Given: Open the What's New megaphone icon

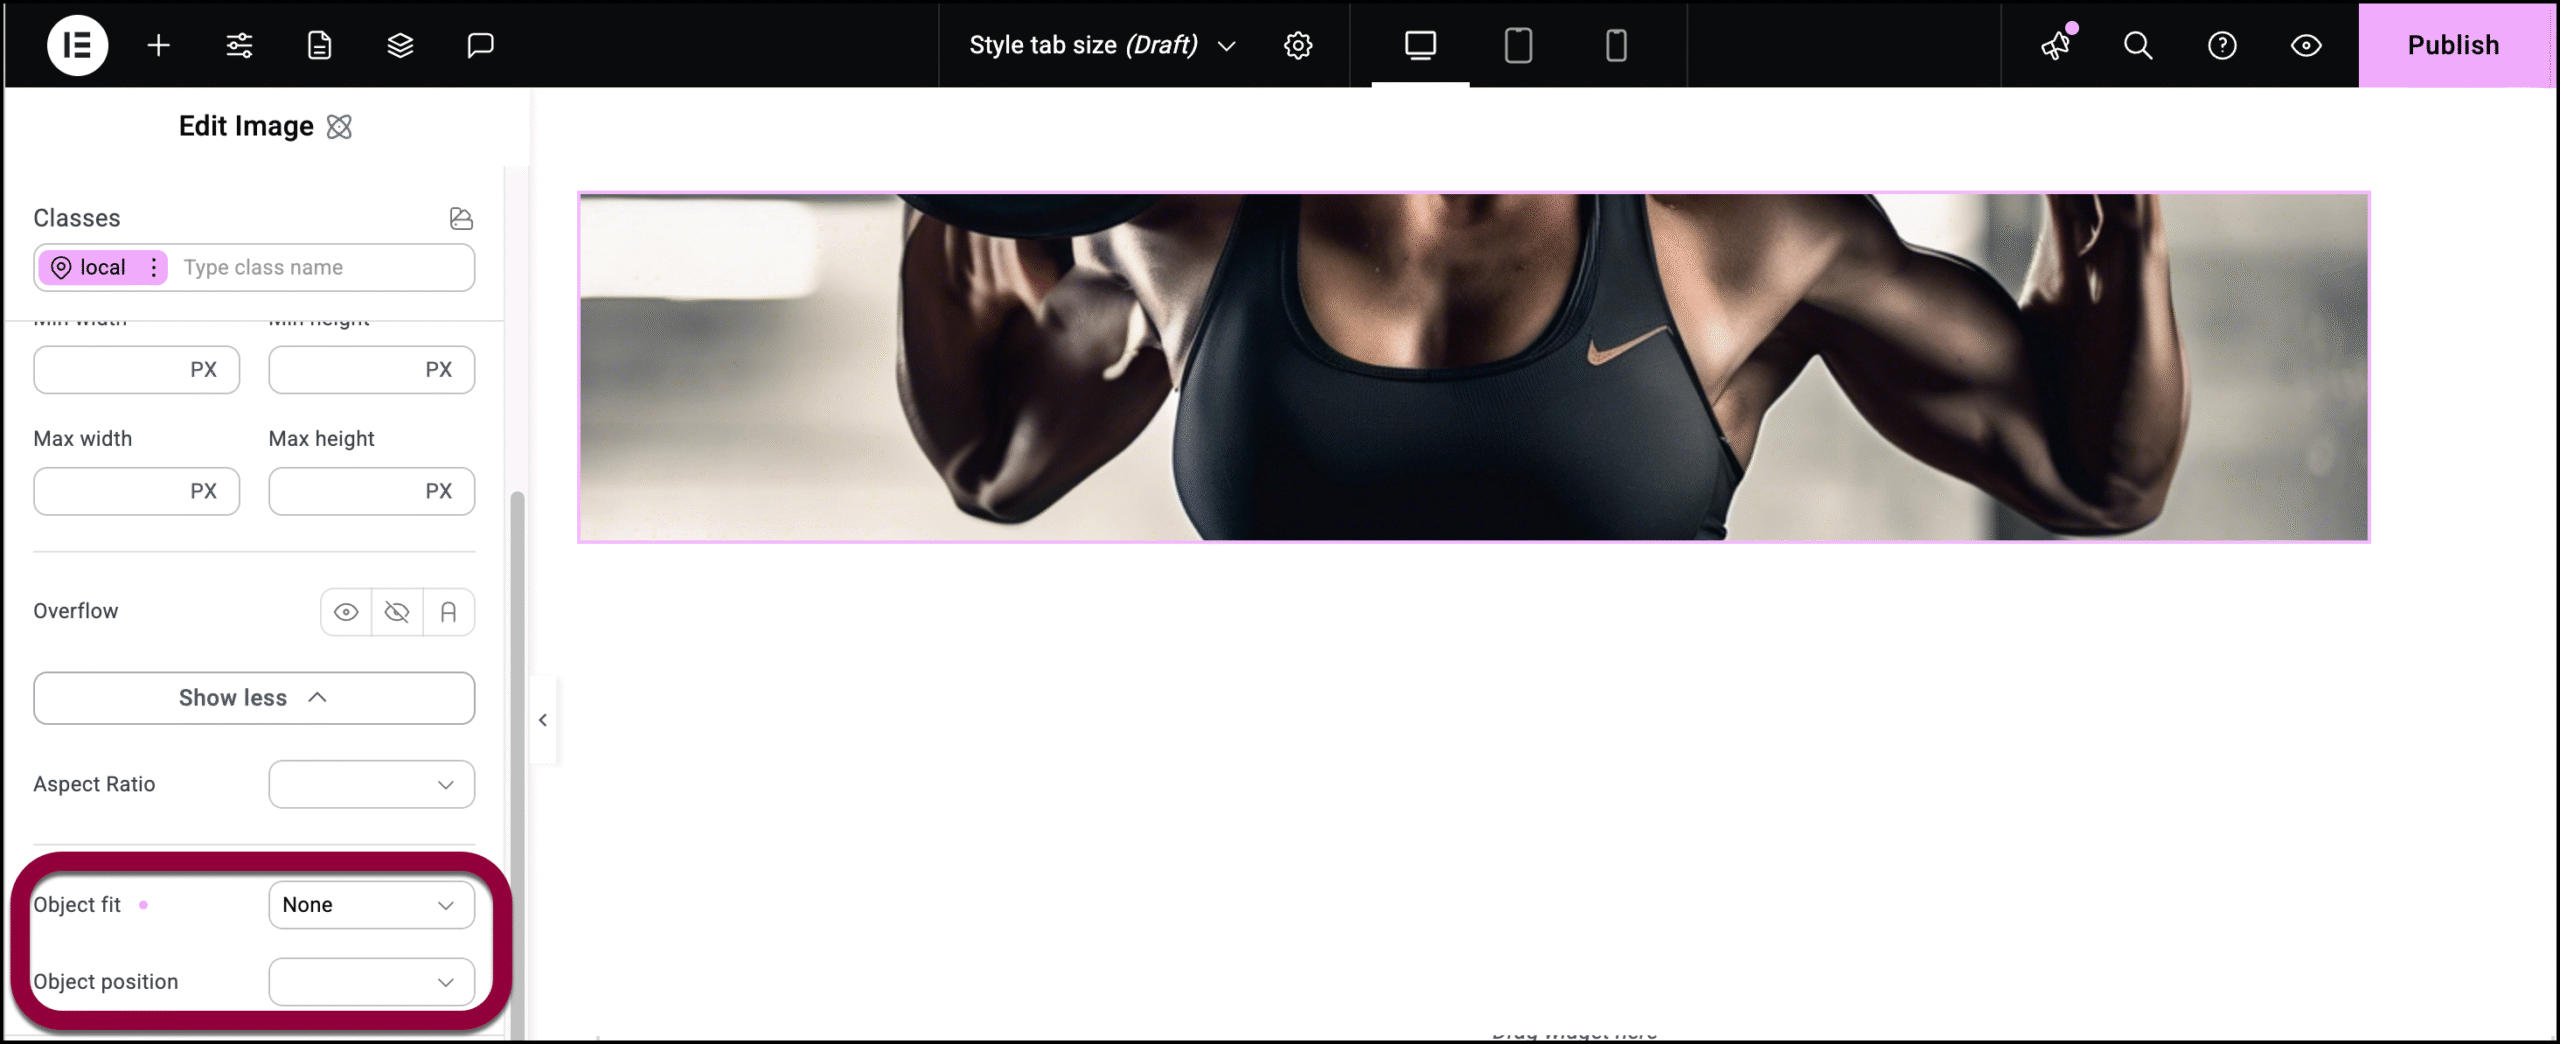Looking at the screenshot, I should pyautogui.click(x=2057, y=45).
